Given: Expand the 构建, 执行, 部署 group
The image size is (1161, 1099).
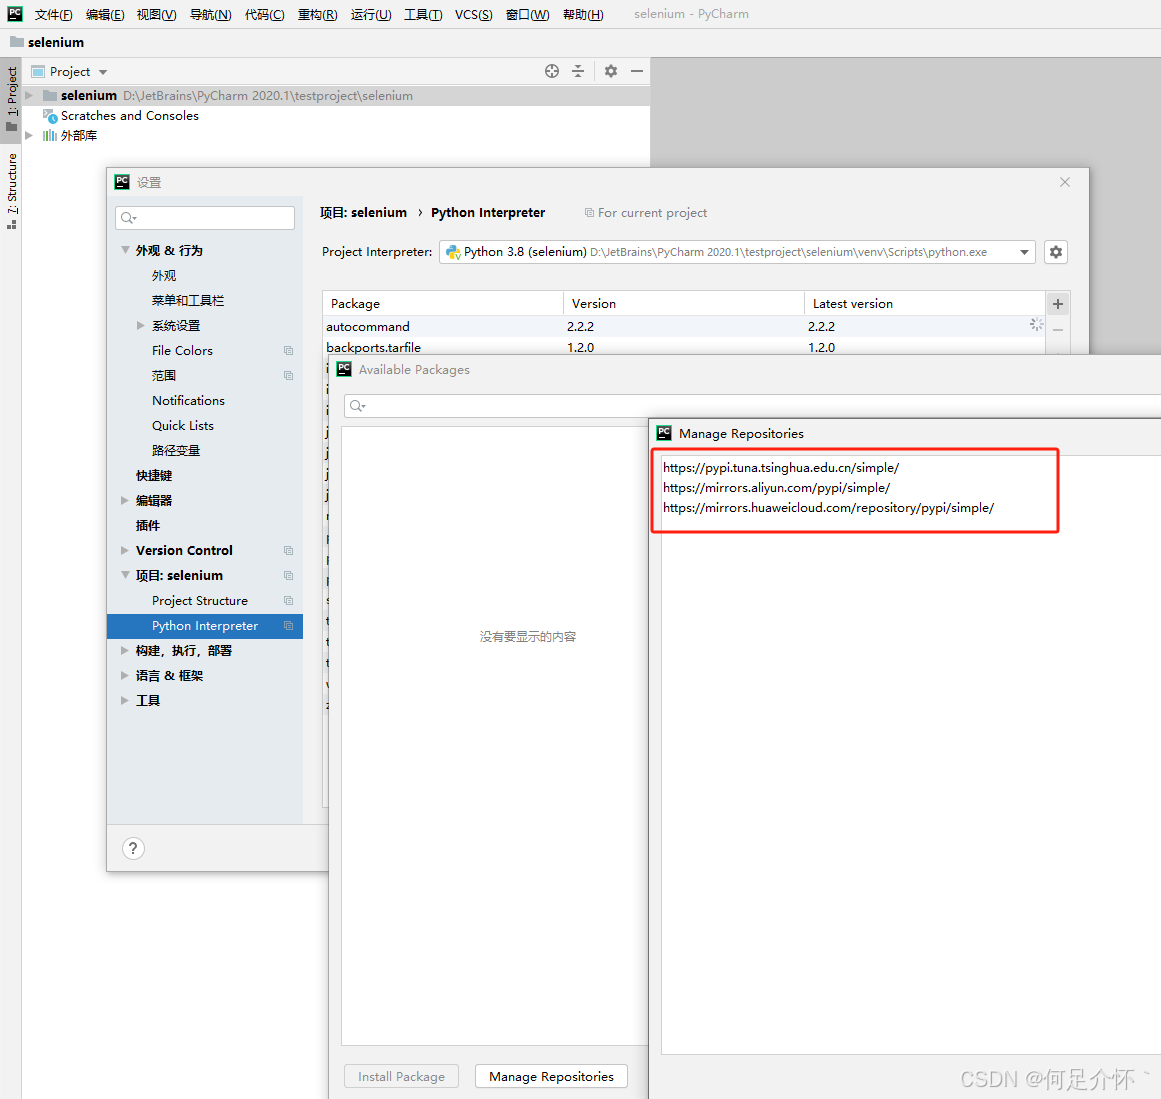Looking at the screenshot, I should tap(125, 650).
